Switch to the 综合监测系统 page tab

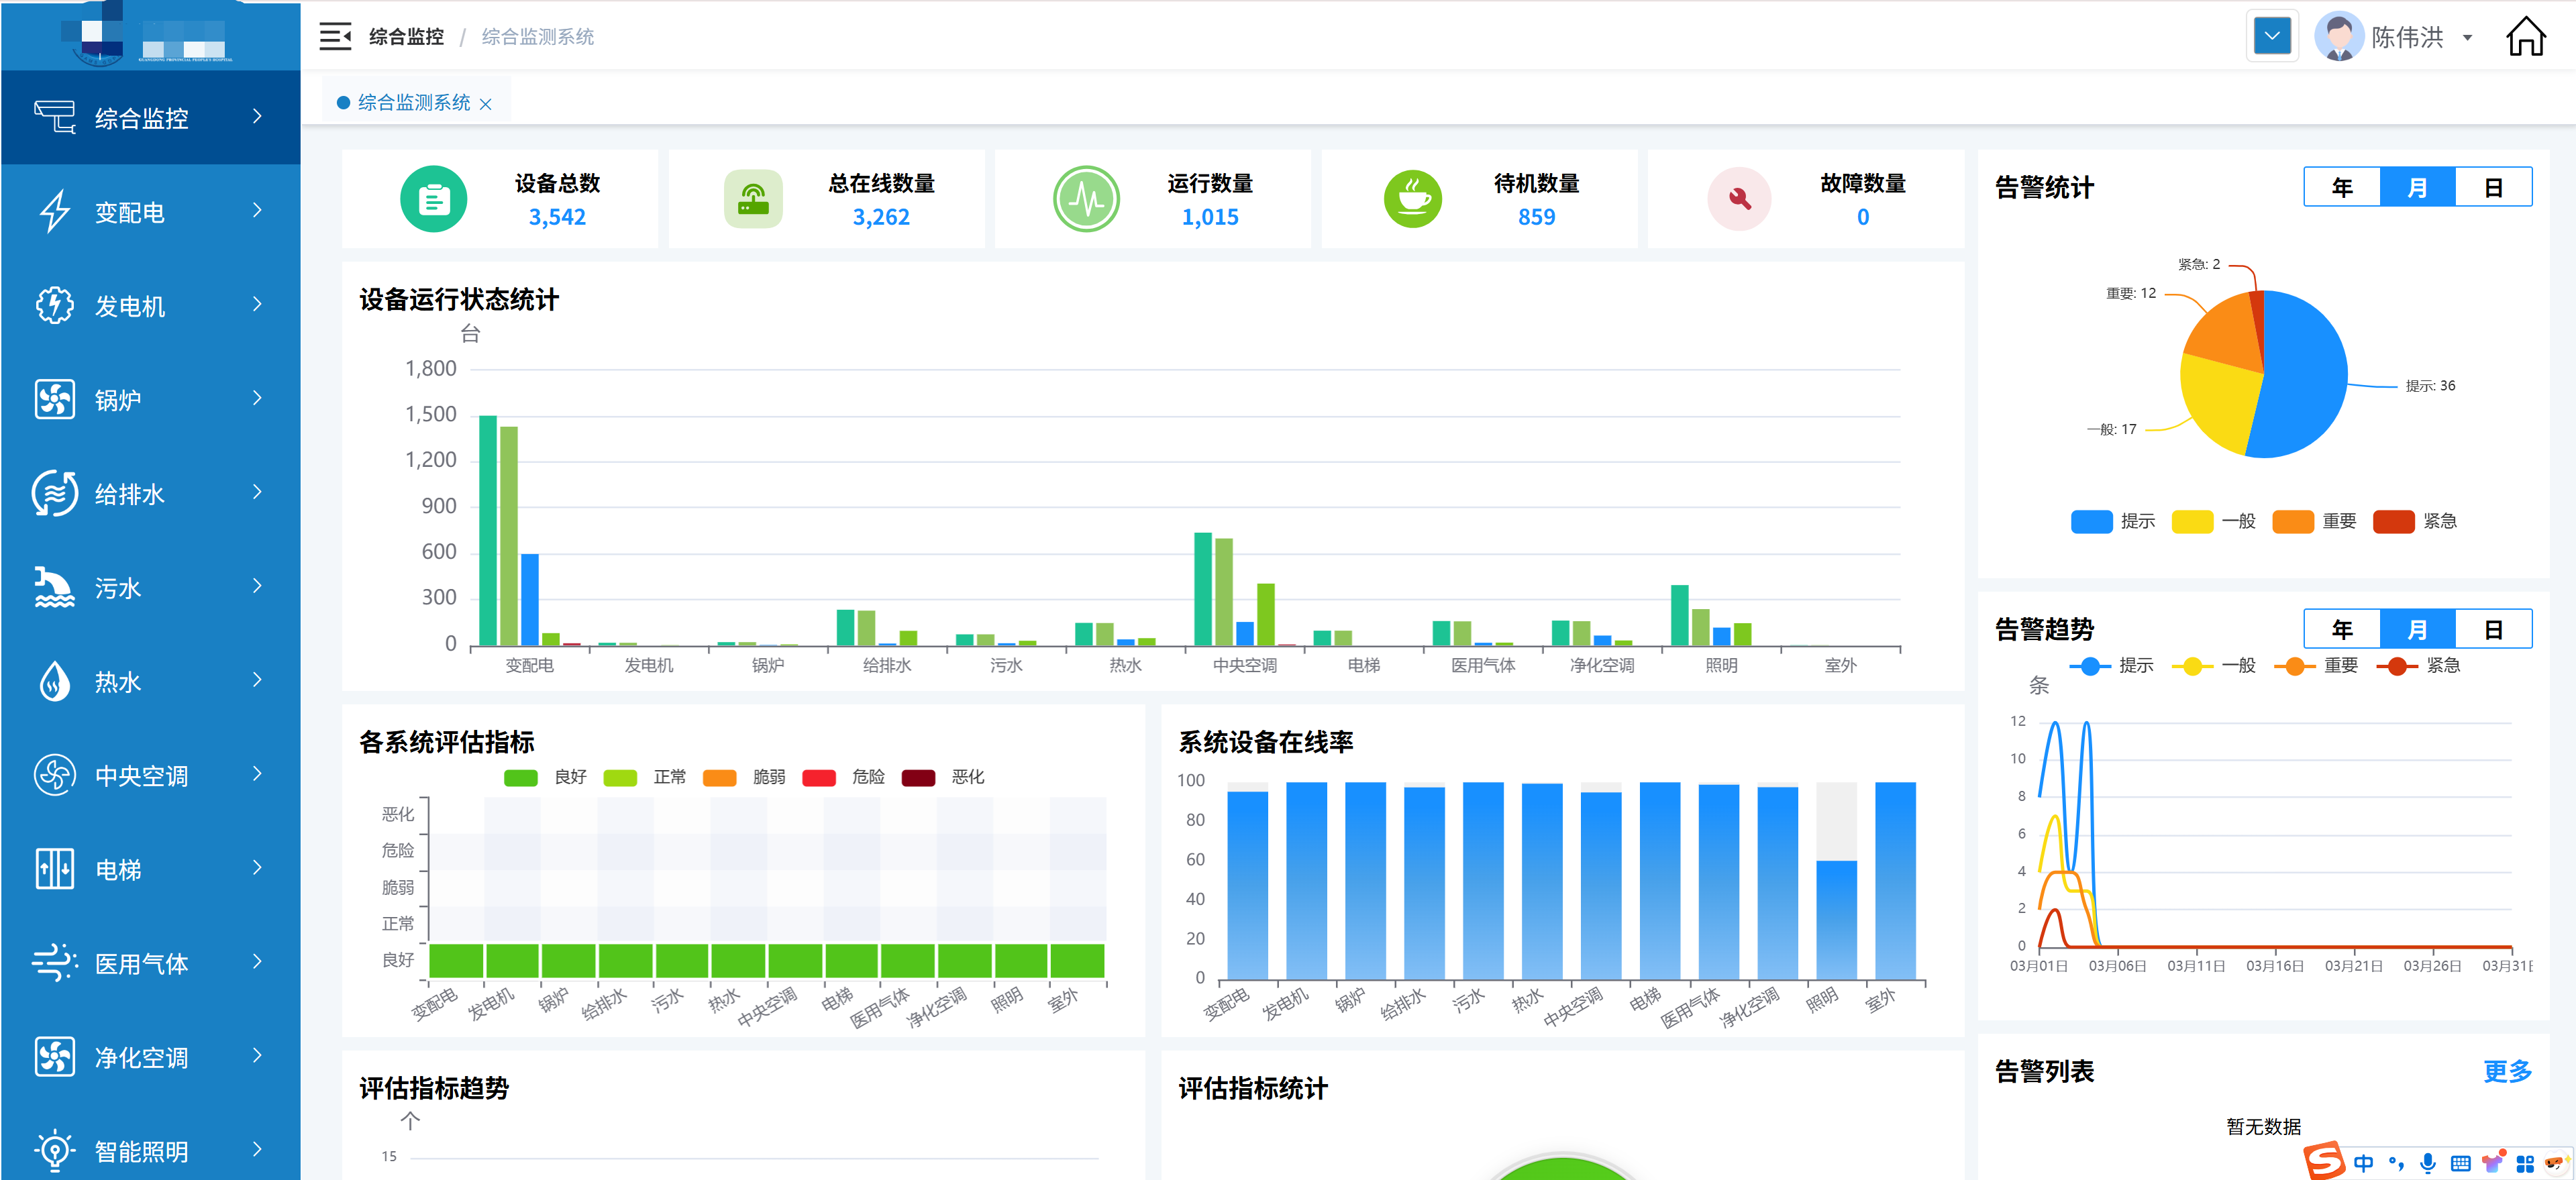[414, 103]
